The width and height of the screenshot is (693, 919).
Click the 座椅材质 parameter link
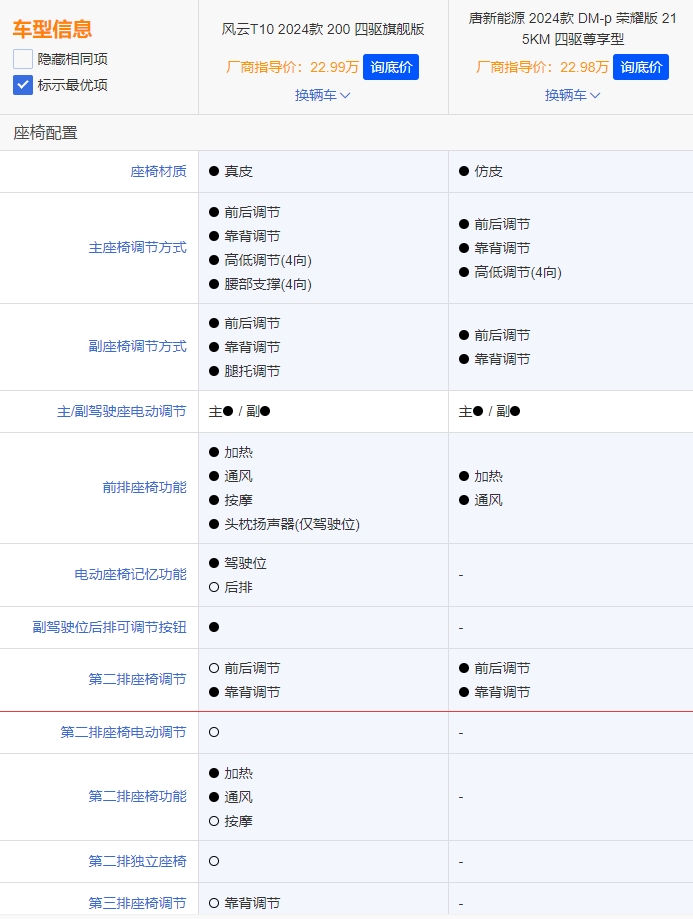tap(158, 171)
